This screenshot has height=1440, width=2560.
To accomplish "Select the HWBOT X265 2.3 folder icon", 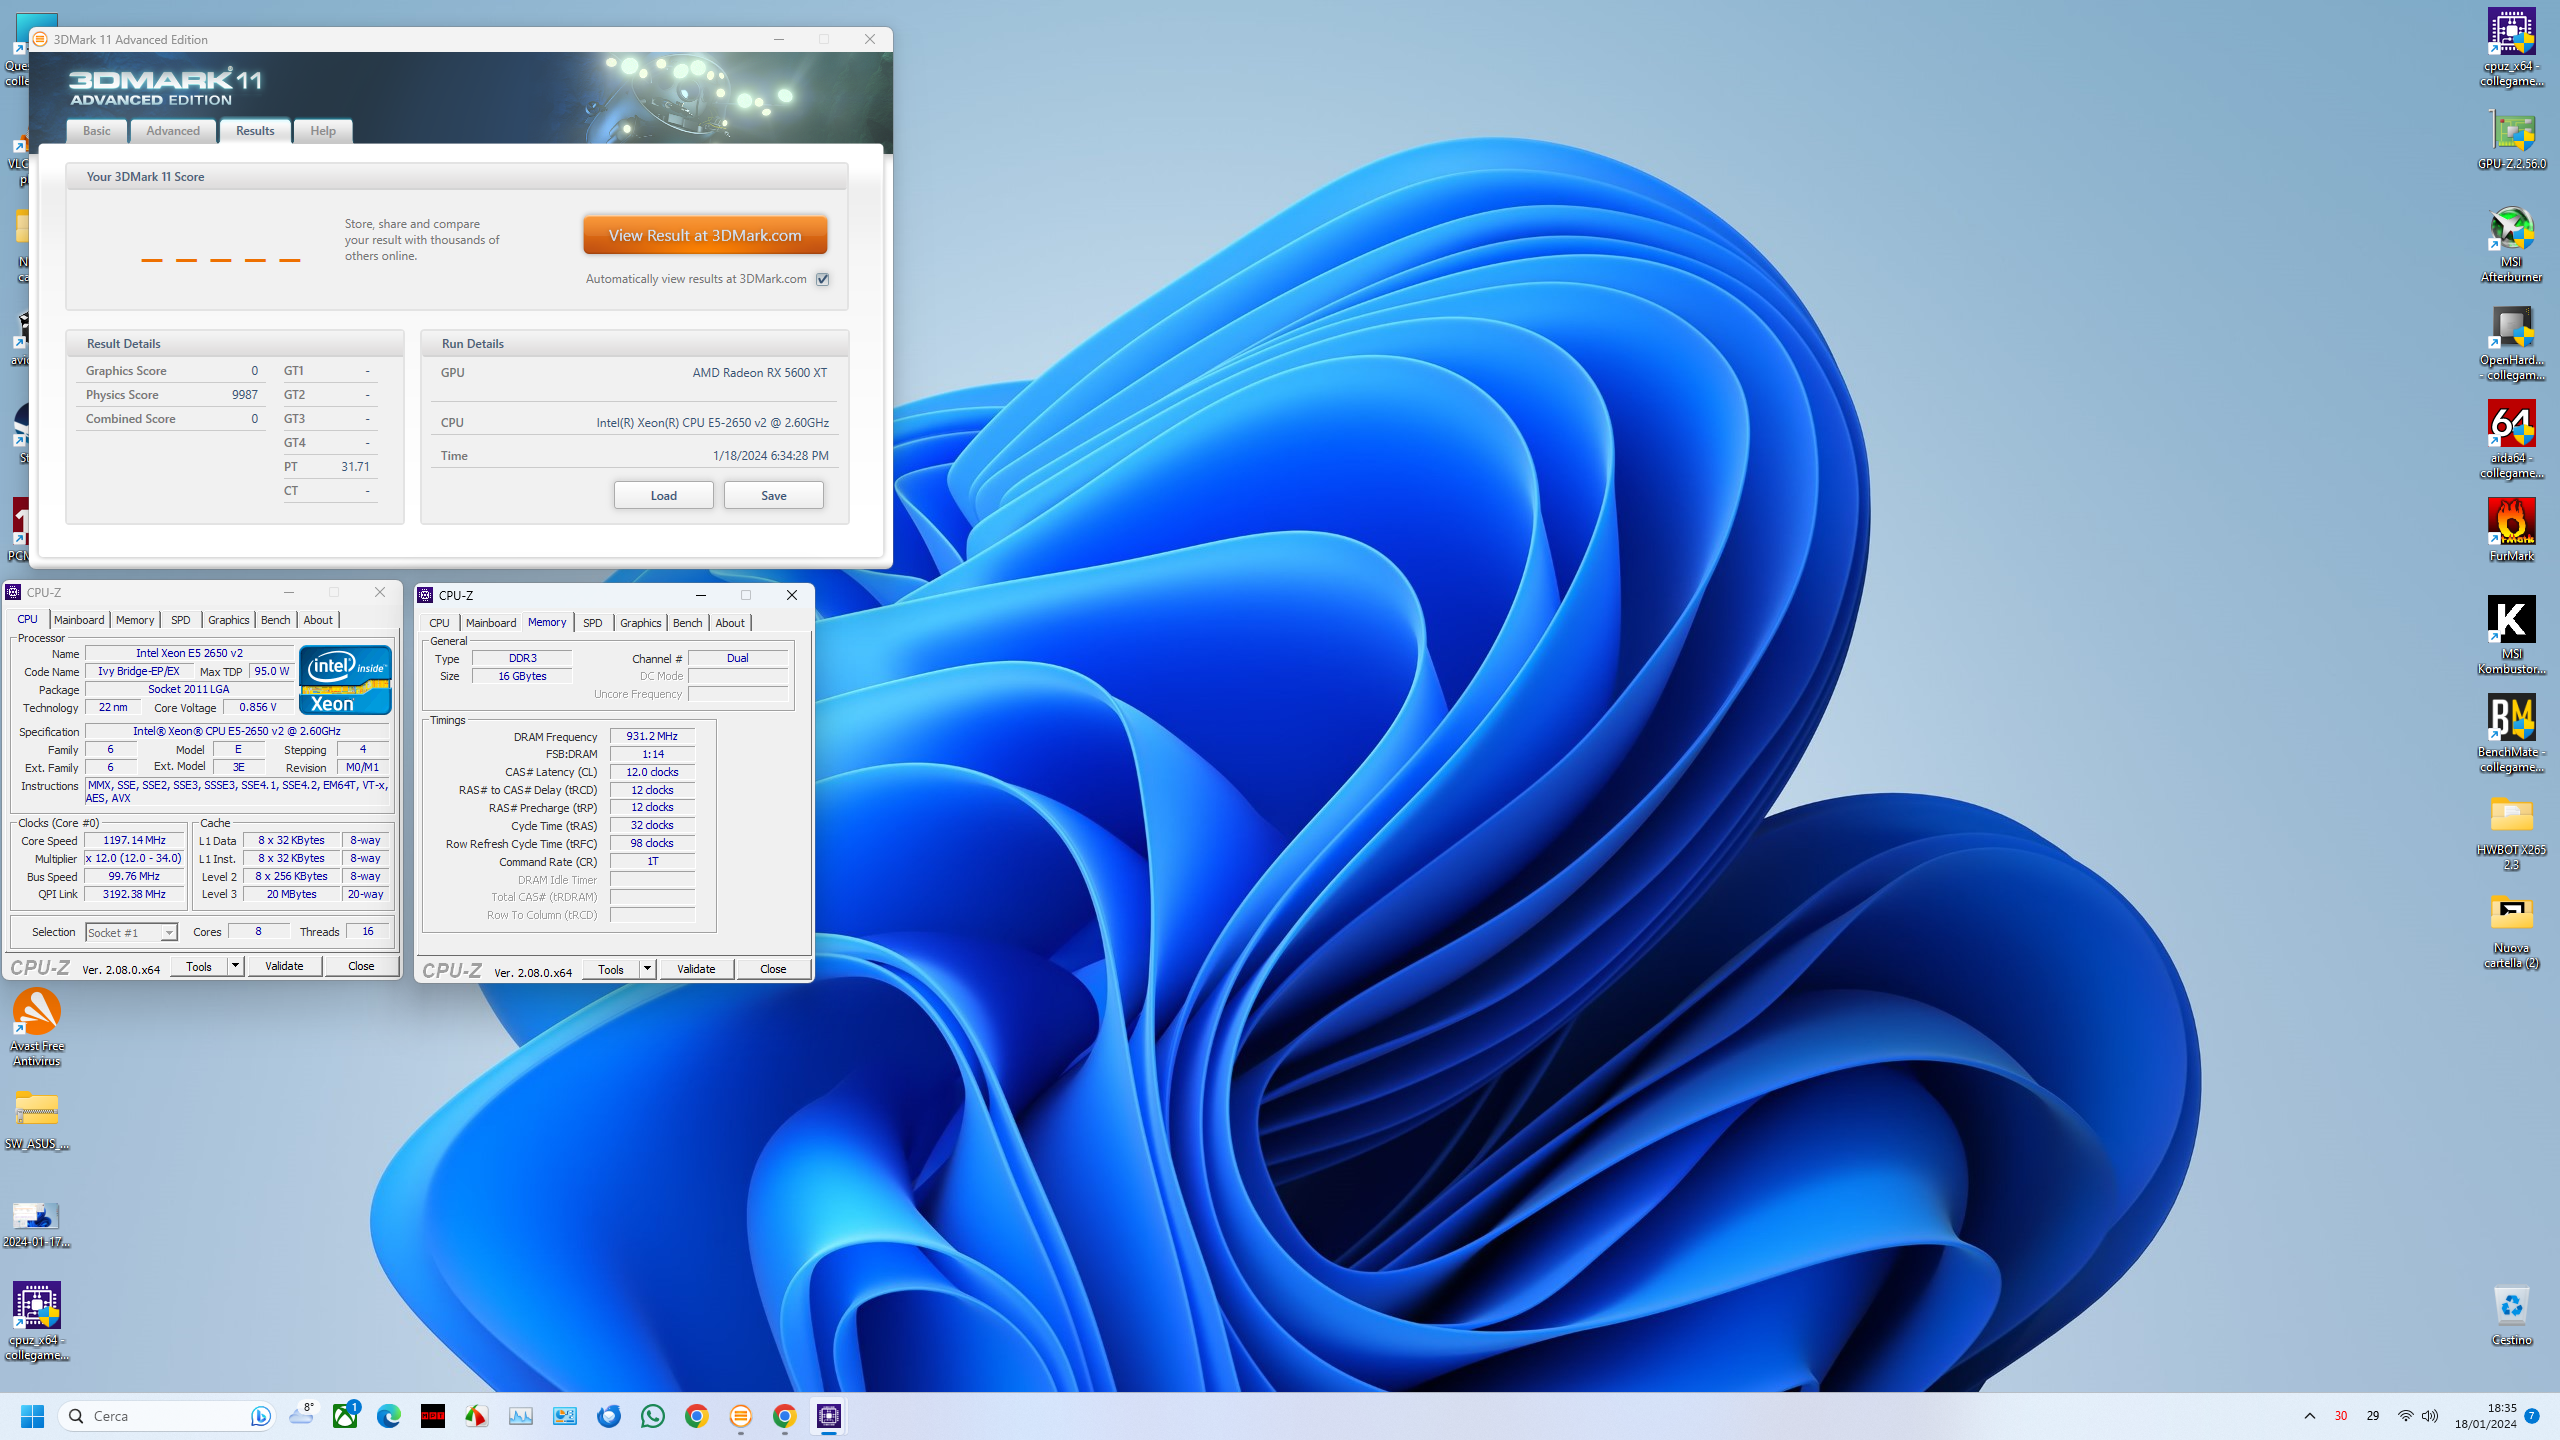I will (2511, 832).
